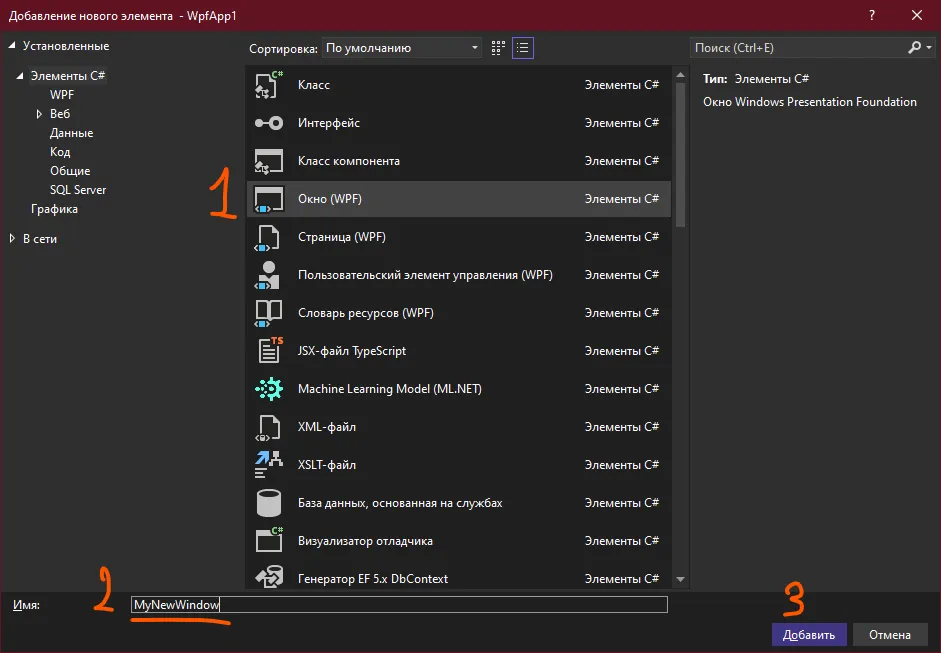
Task: Click the Генератор EF 5.x DbContext icon
Action: (268, 577)
